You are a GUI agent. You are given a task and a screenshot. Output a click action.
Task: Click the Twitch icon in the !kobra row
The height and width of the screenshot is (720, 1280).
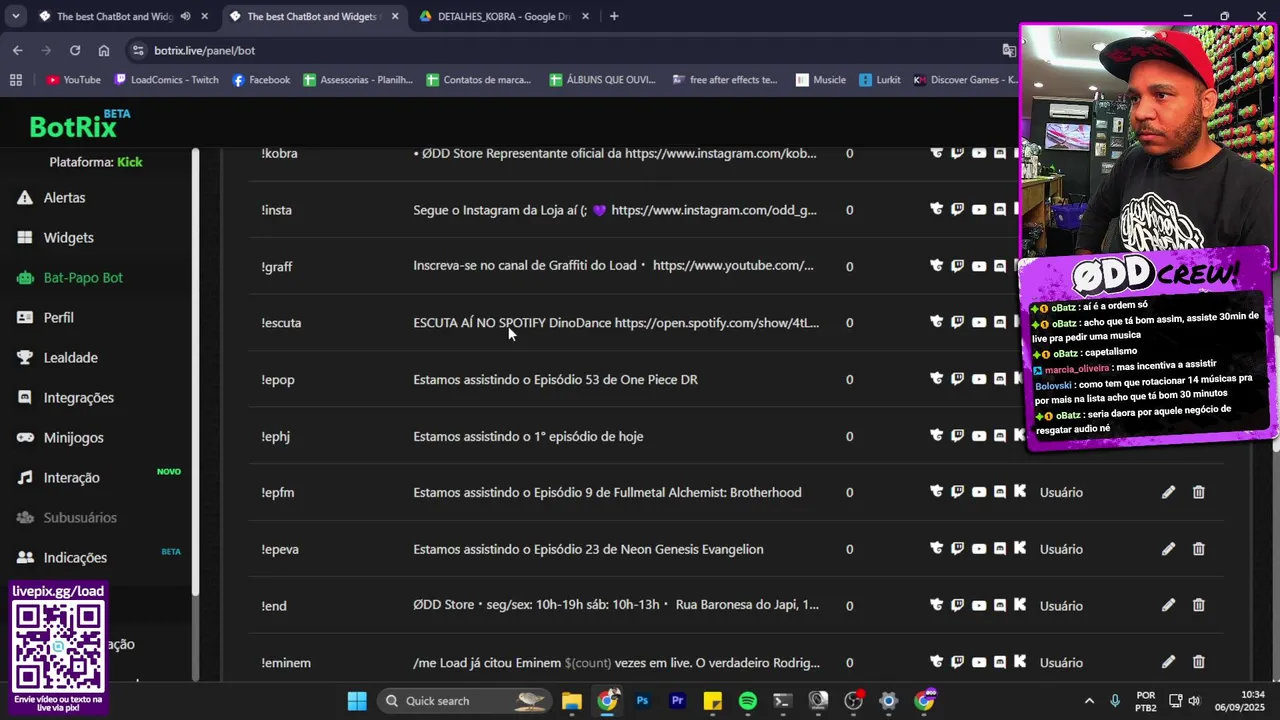click(958, 153)
